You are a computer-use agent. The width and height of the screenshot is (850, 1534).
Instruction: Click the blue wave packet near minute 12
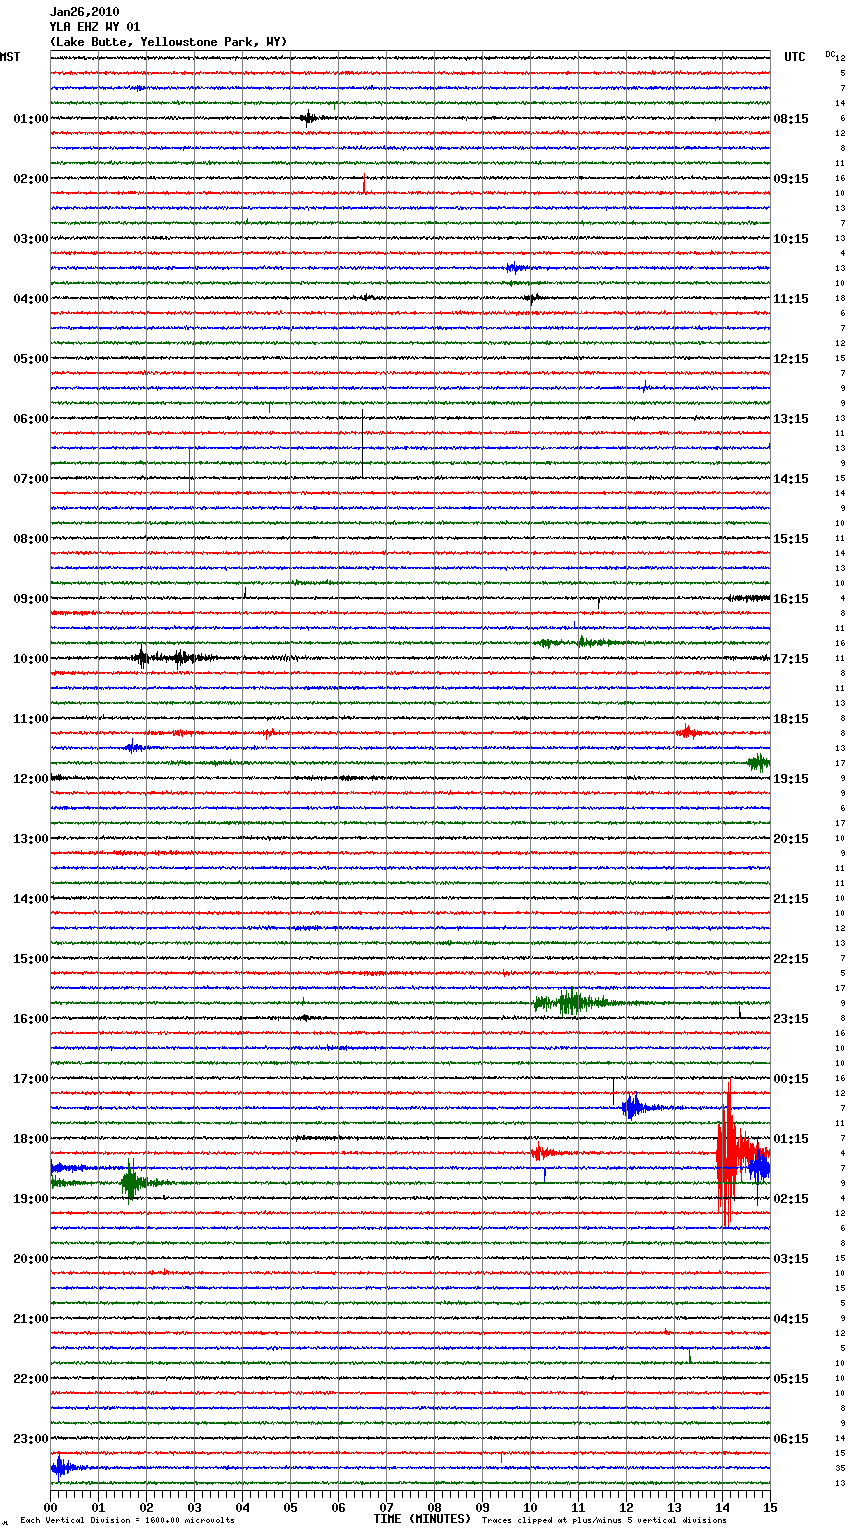632,1107
